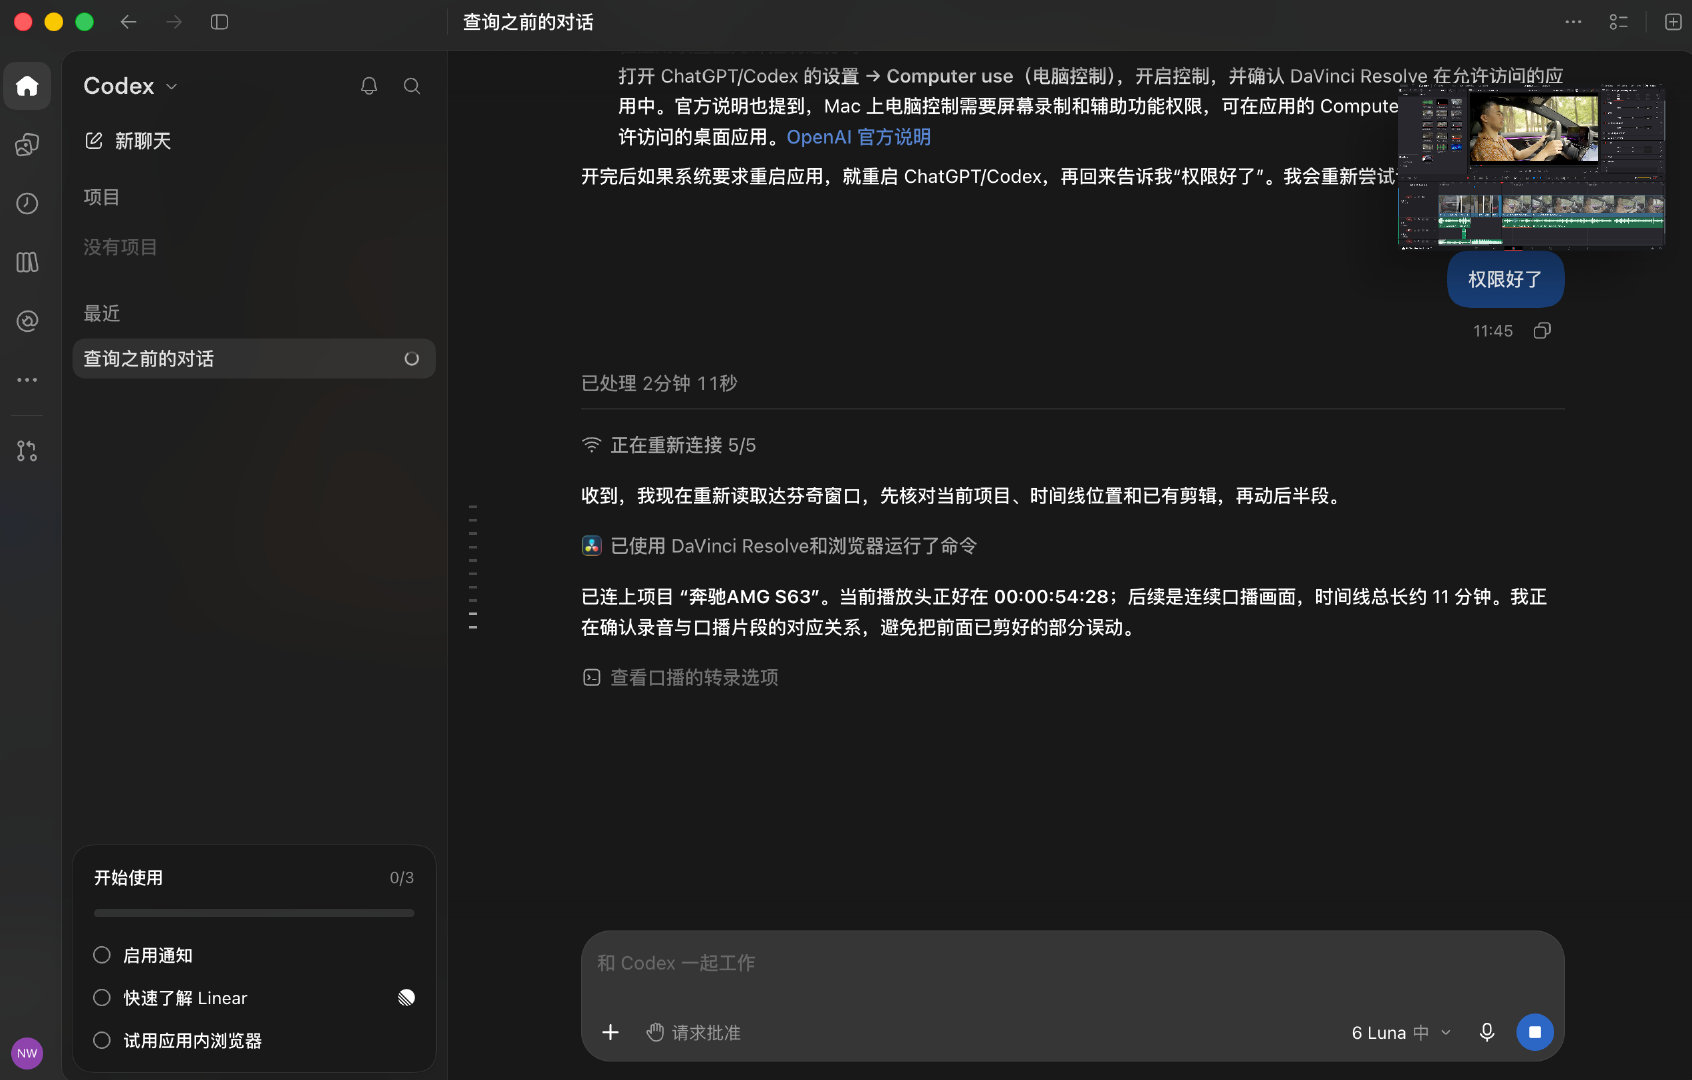Open the tasks list icon in title bar

(x=1619, y=22)
